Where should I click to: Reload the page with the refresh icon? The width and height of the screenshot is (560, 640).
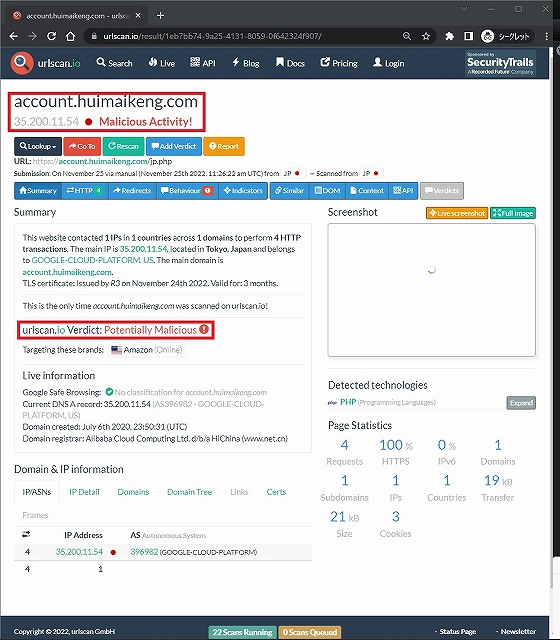(x=51, y=36)
